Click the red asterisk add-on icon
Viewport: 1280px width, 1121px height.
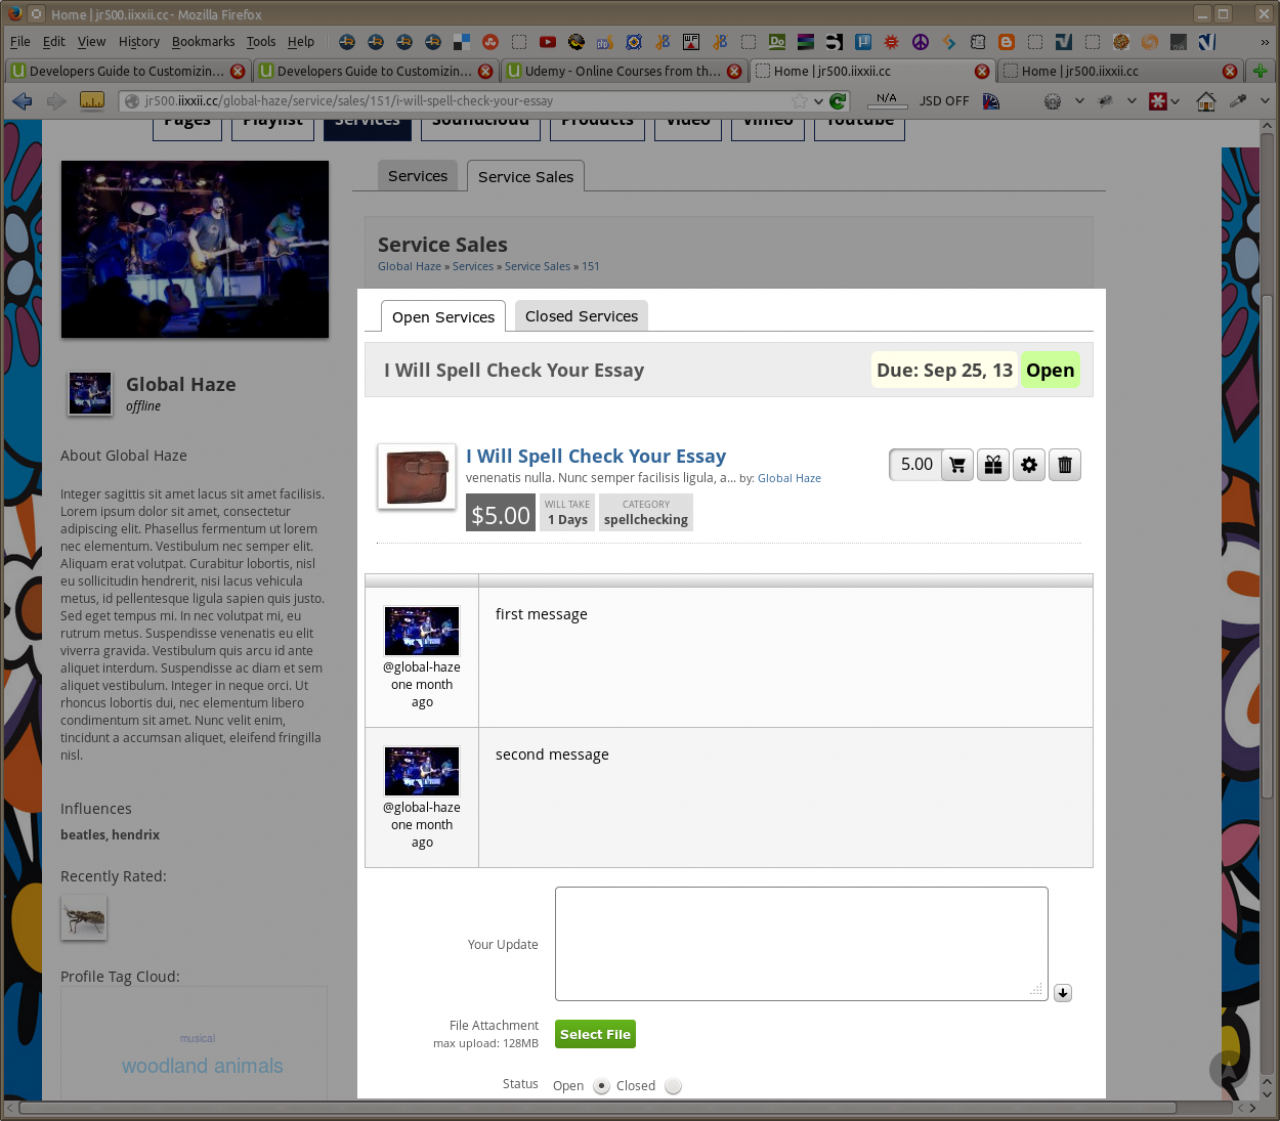(1157, 101)
